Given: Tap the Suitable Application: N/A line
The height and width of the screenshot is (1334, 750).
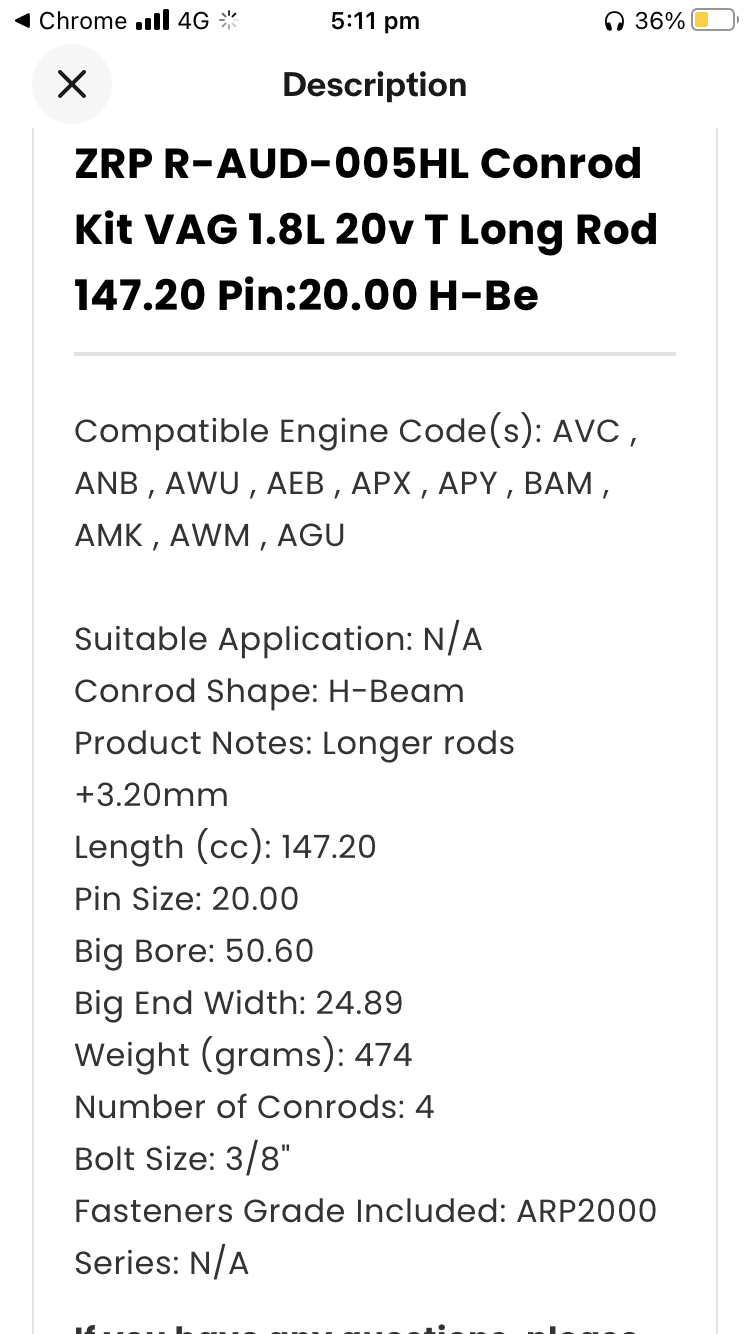Looking at the screenshot, I should [x=278, y=639].
